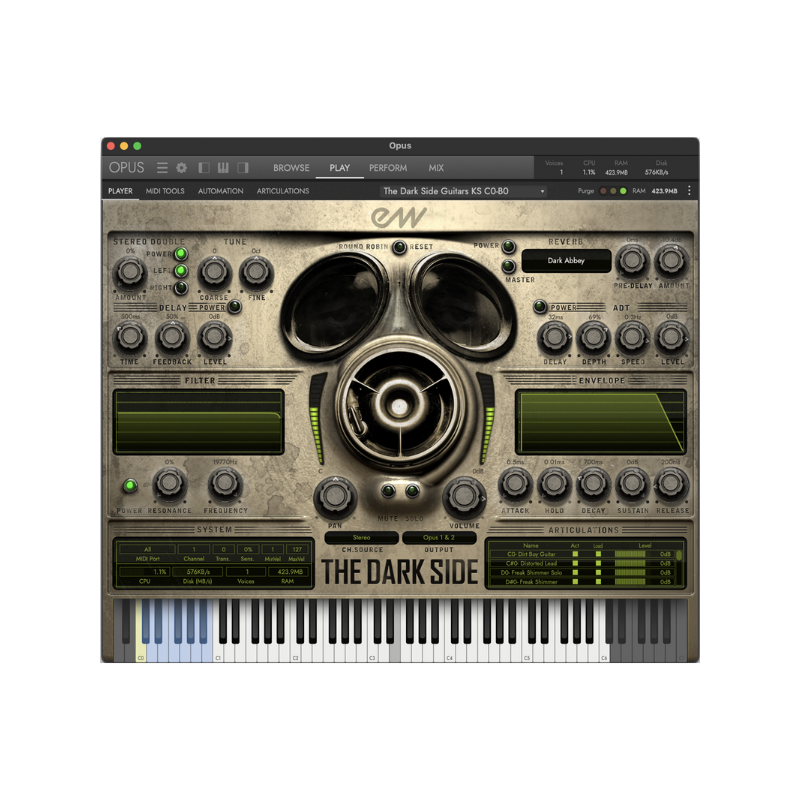Switch to the Browse tab

[291, 168]
